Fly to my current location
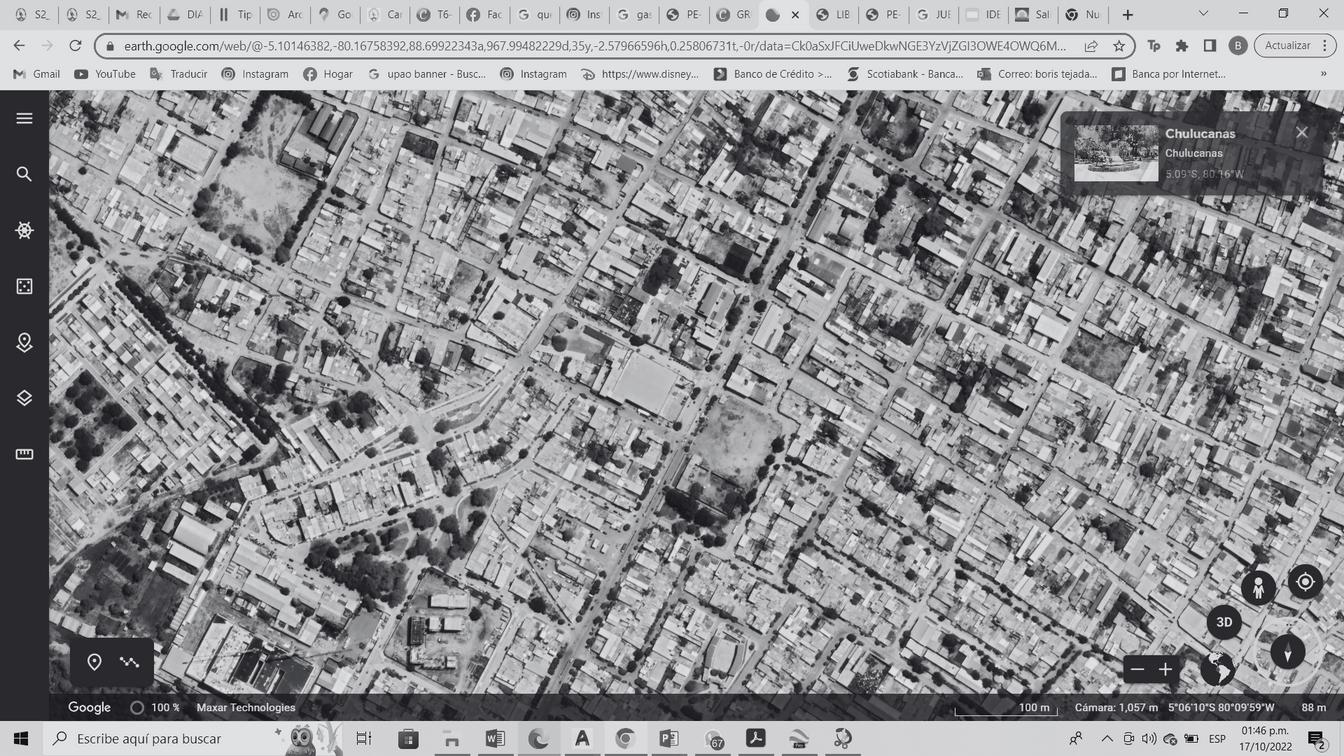 [x=1305, y=582]
